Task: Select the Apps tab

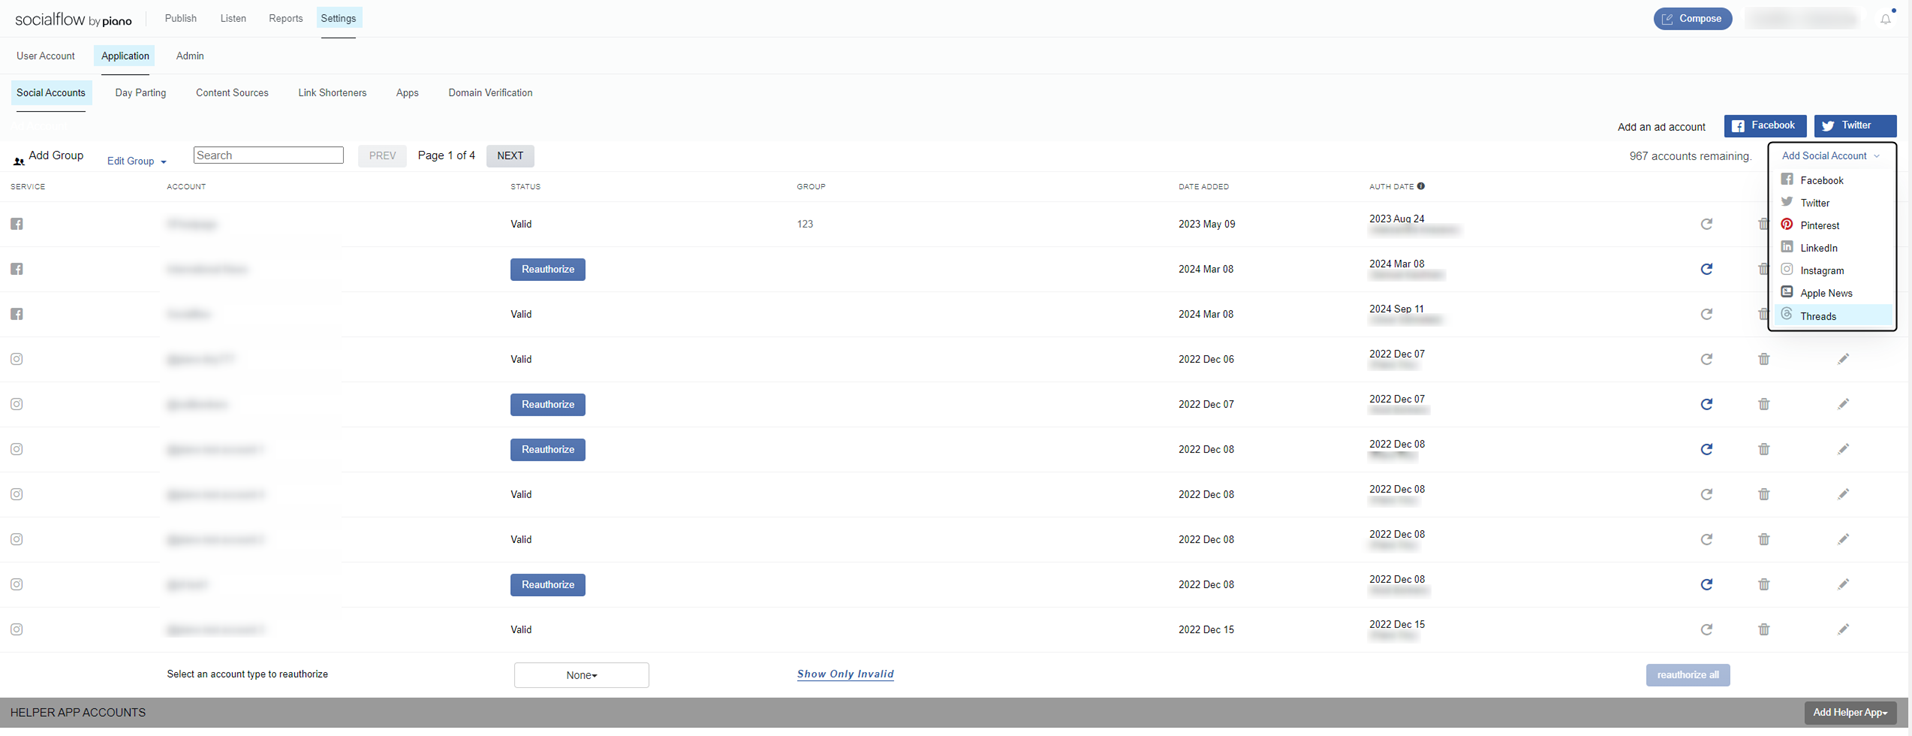Action: tap(407, 93)
